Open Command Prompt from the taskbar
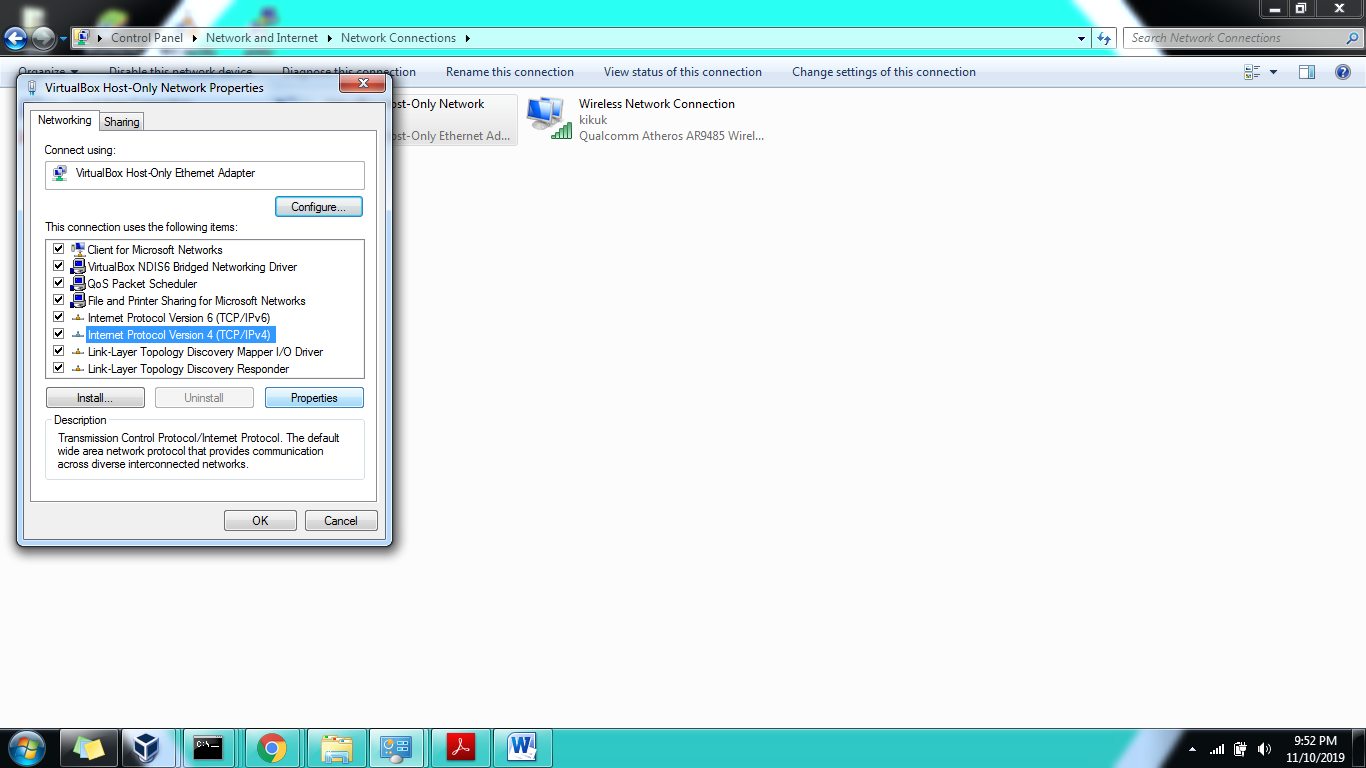 [208, 748]
